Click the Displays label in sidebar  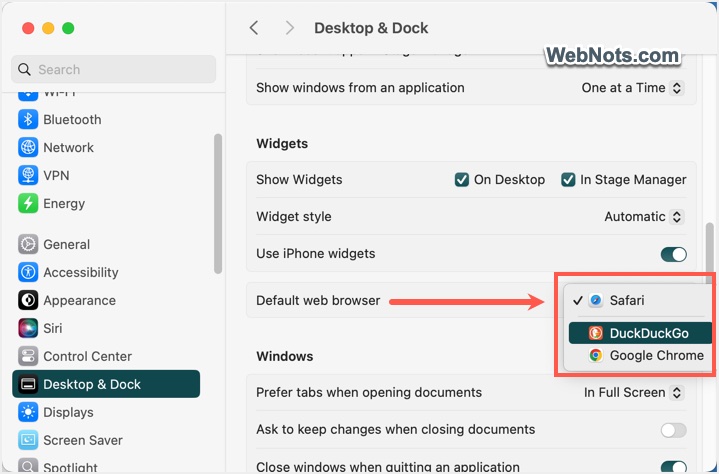68,412
